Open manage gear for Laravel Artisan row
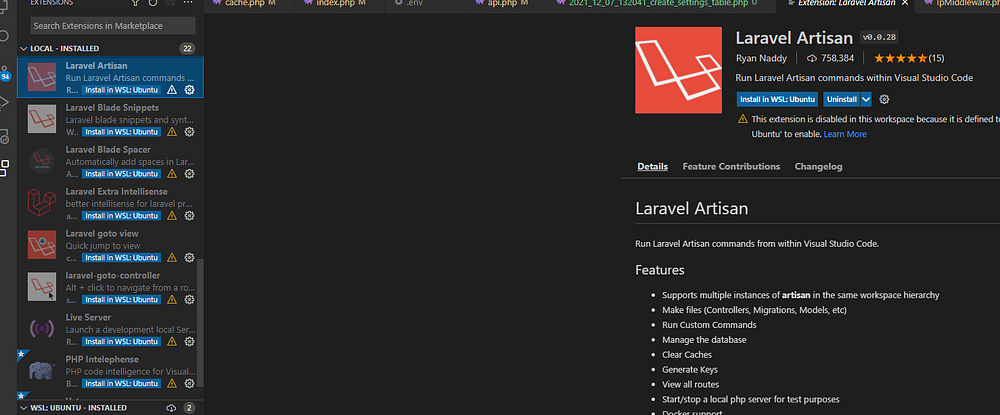Viewport: 1000px width, 415px height. [189, 90]
